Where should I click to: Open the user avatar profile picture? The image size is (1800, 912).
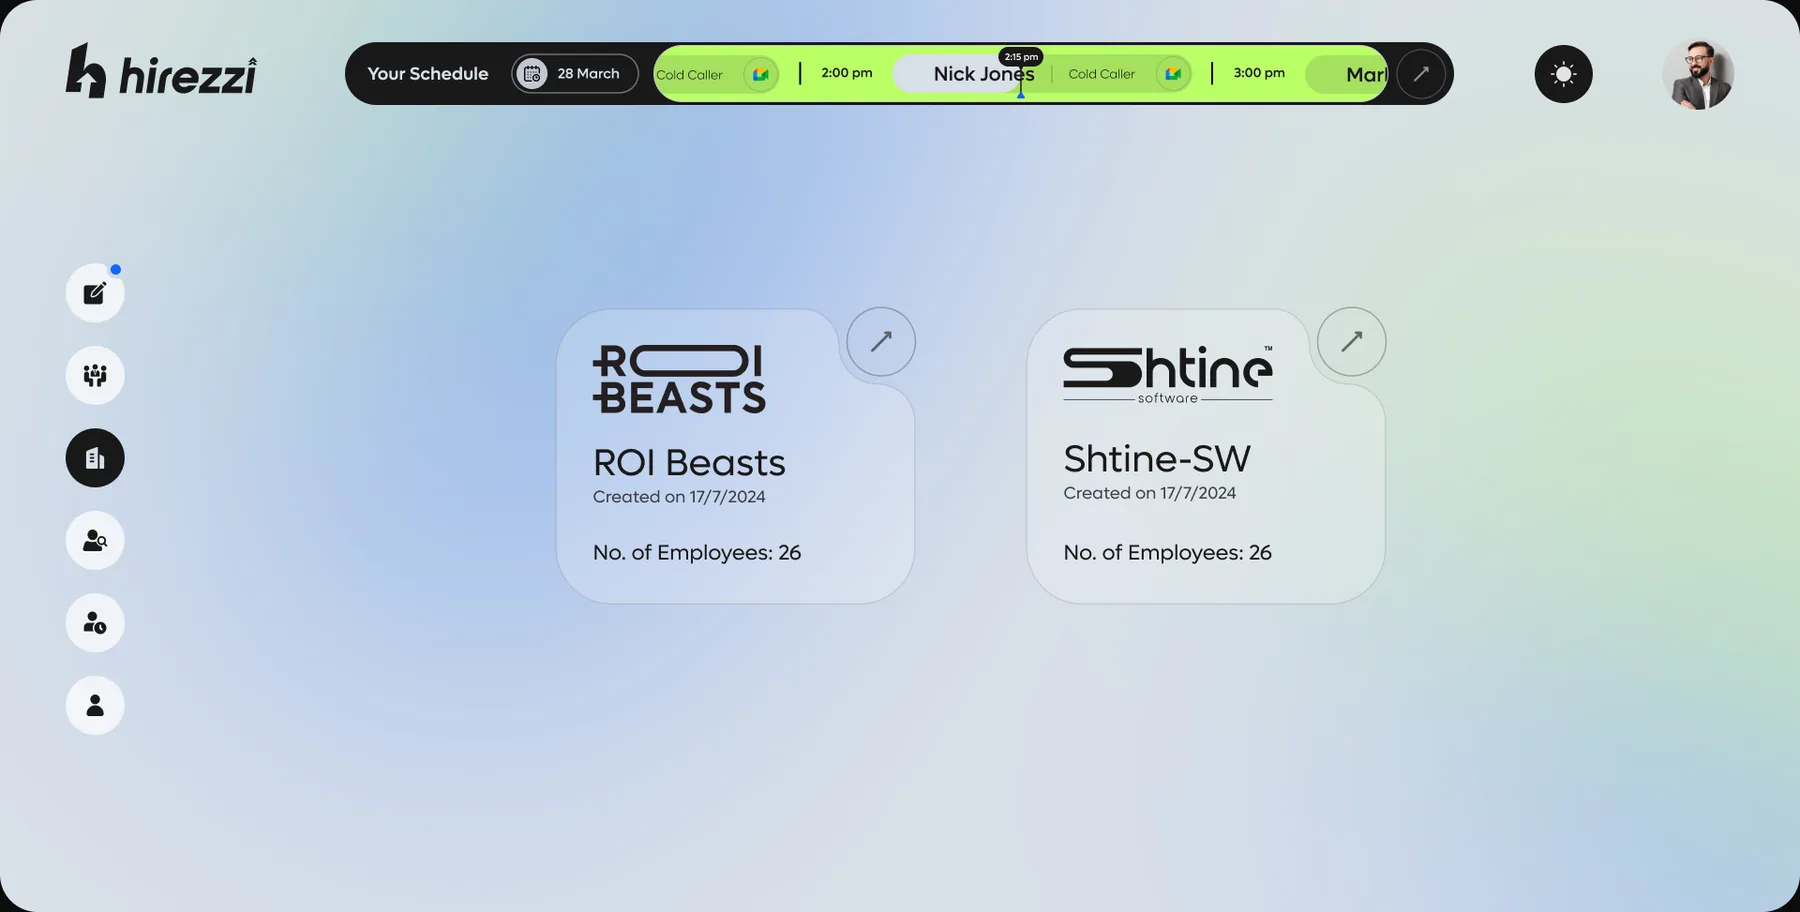[1697, 74]
